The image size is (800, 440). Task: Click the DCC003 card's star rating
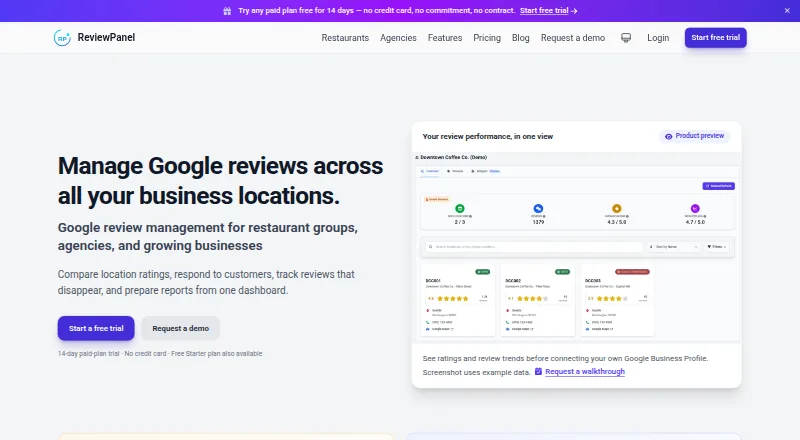[612, 299]
